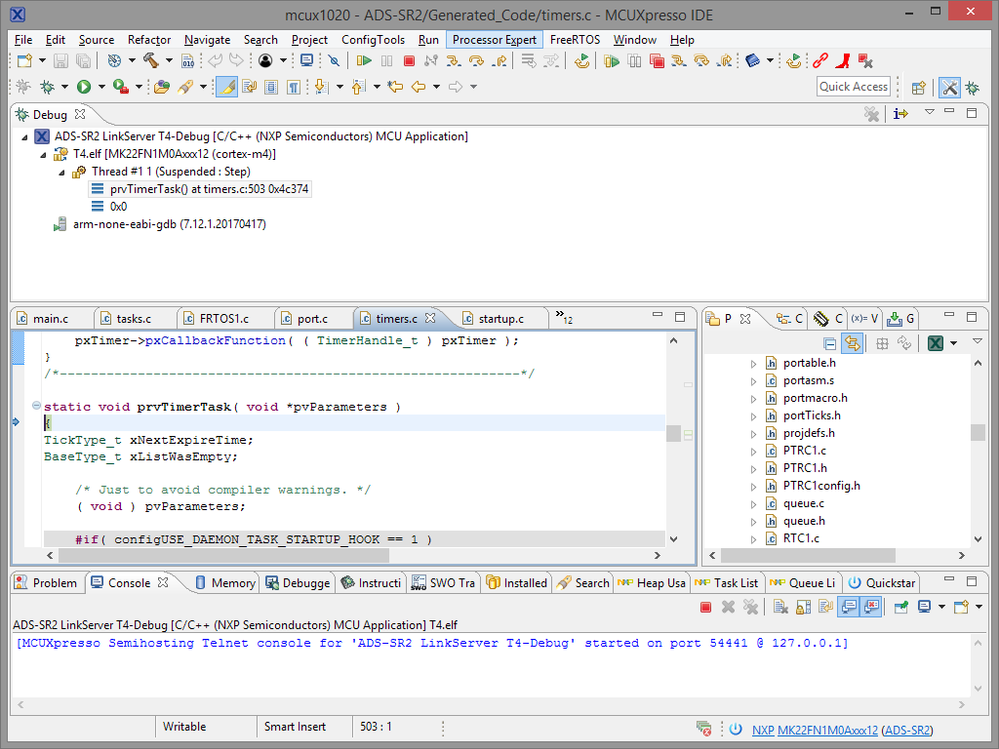Image resolution: width=999 pixels, height=749 pixels.
Task: Collapse the ADS-SR2 LinkServer T4-Debug node
Action: click(24, 137)
